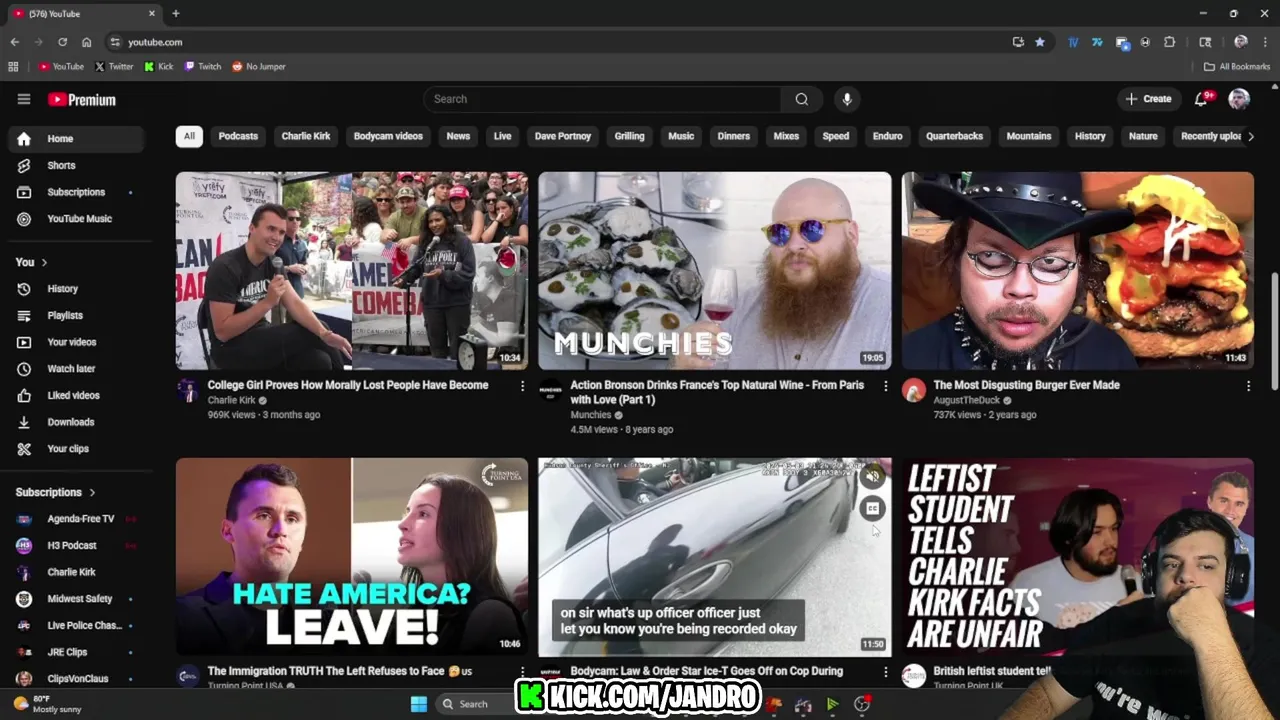1280x720 pixels.
Task: Open All Bookmarks folder
Action: tap(1237, 67)
